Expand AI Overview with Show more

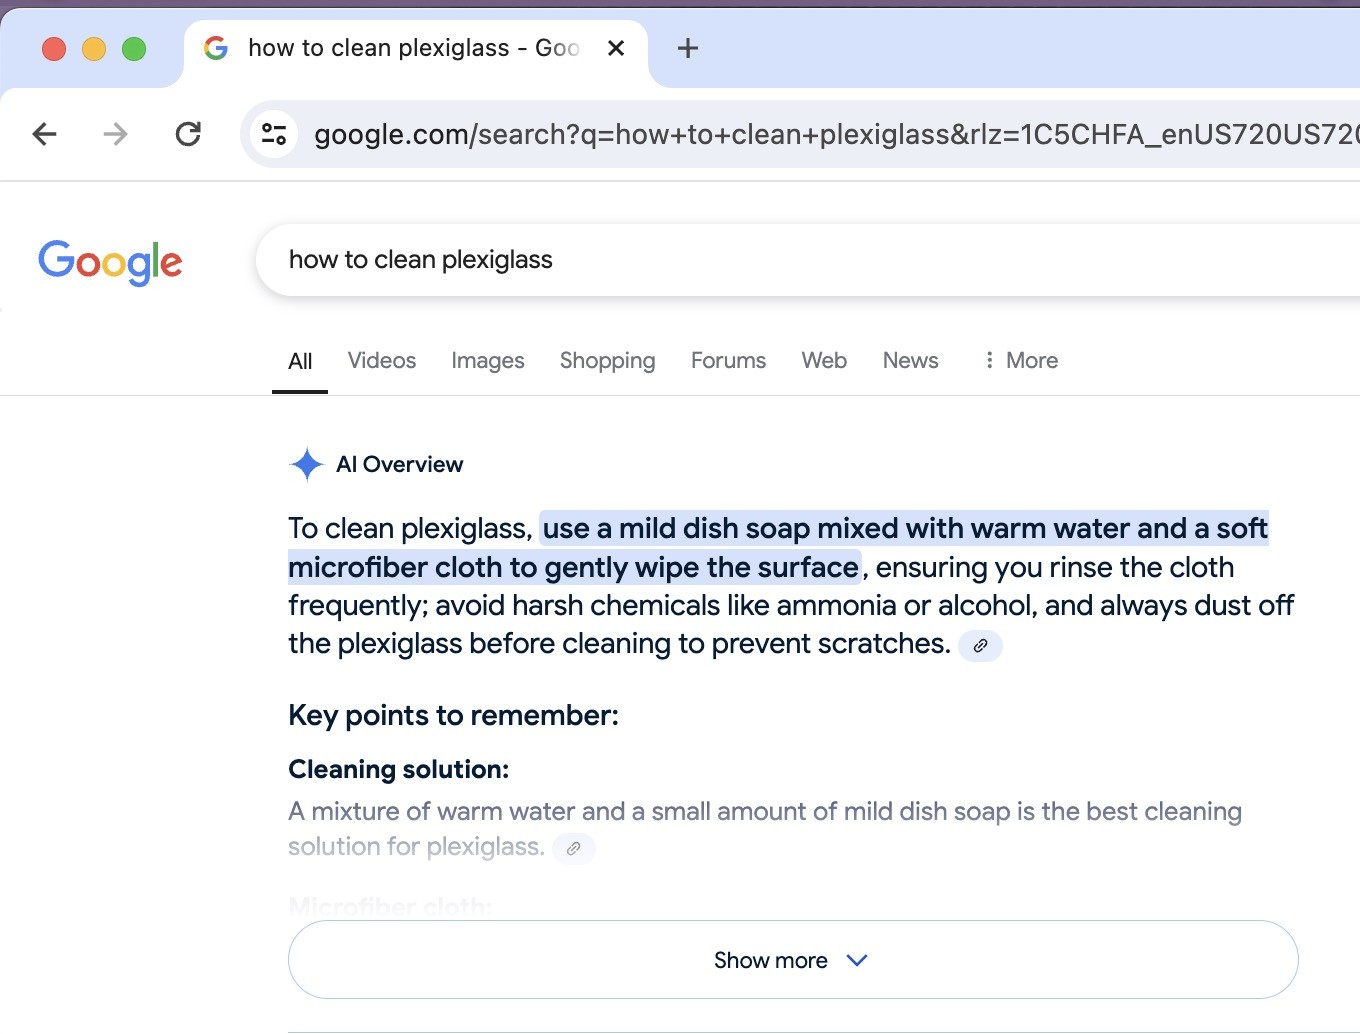click(792, 960)
